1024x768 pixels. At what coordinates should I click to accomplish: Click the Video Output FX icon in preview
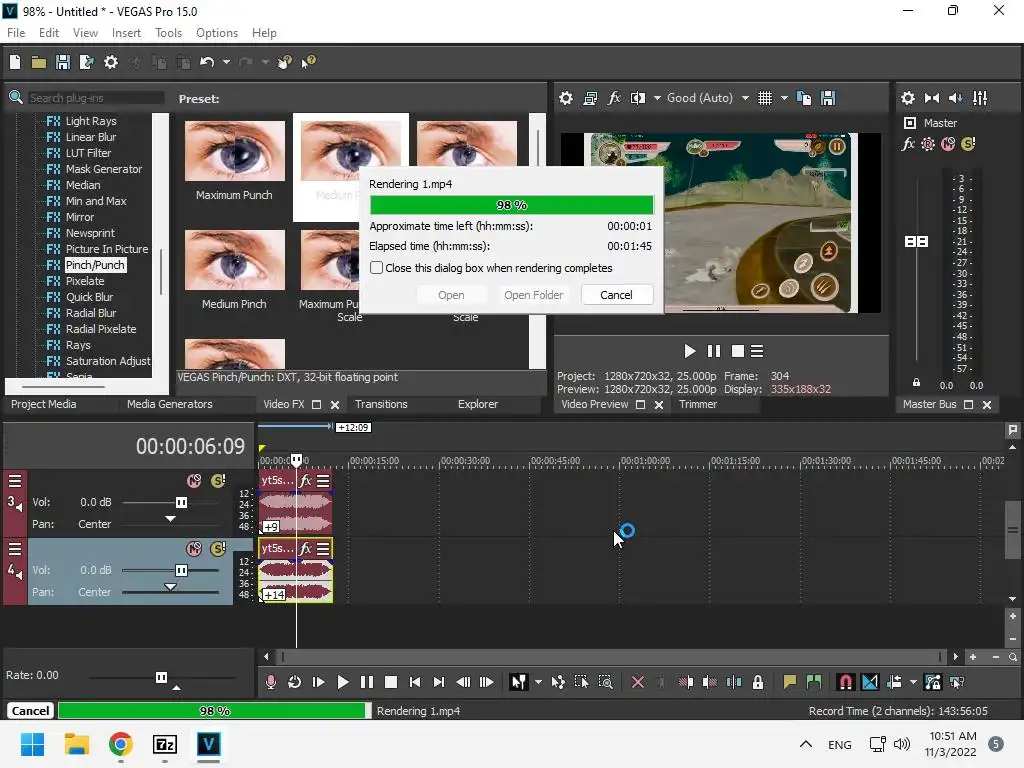(614, 98)
